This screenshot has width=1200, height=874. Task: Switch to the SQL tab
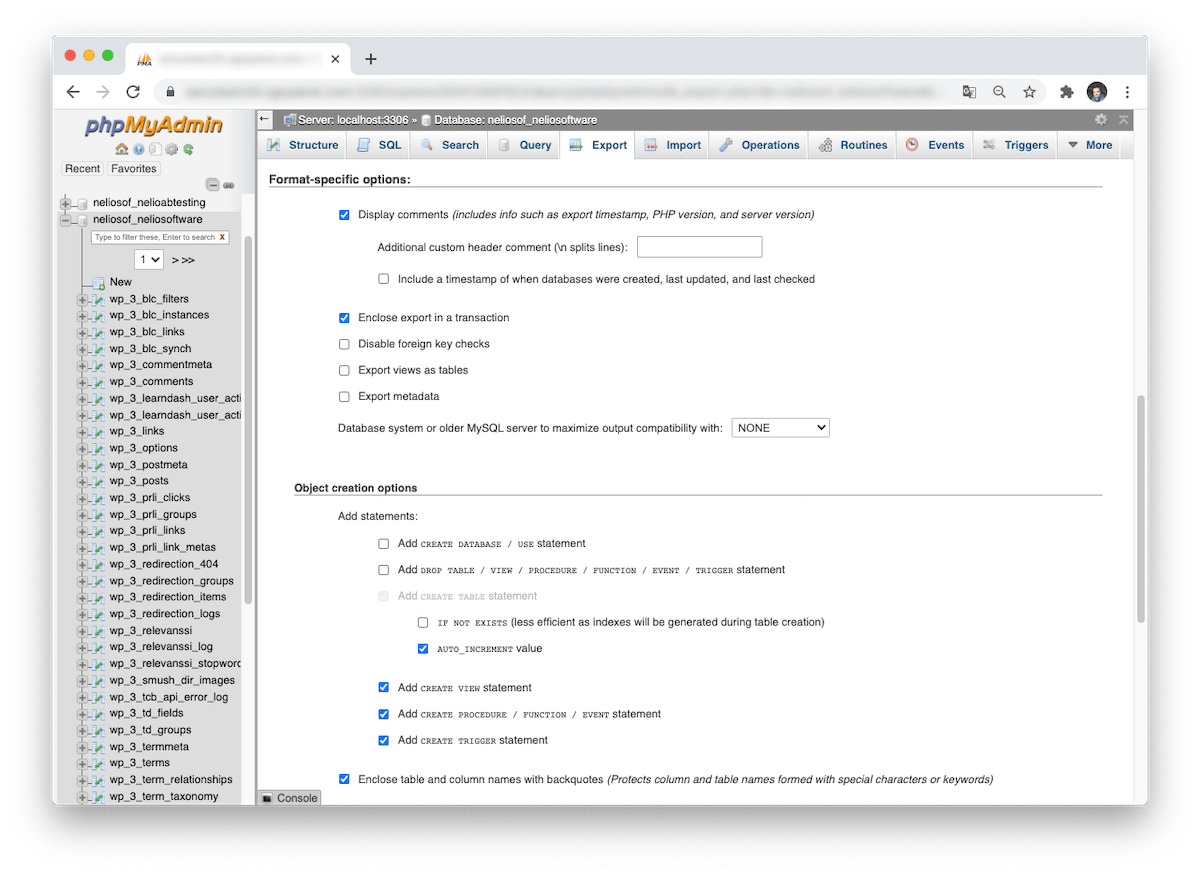(379, 145)
